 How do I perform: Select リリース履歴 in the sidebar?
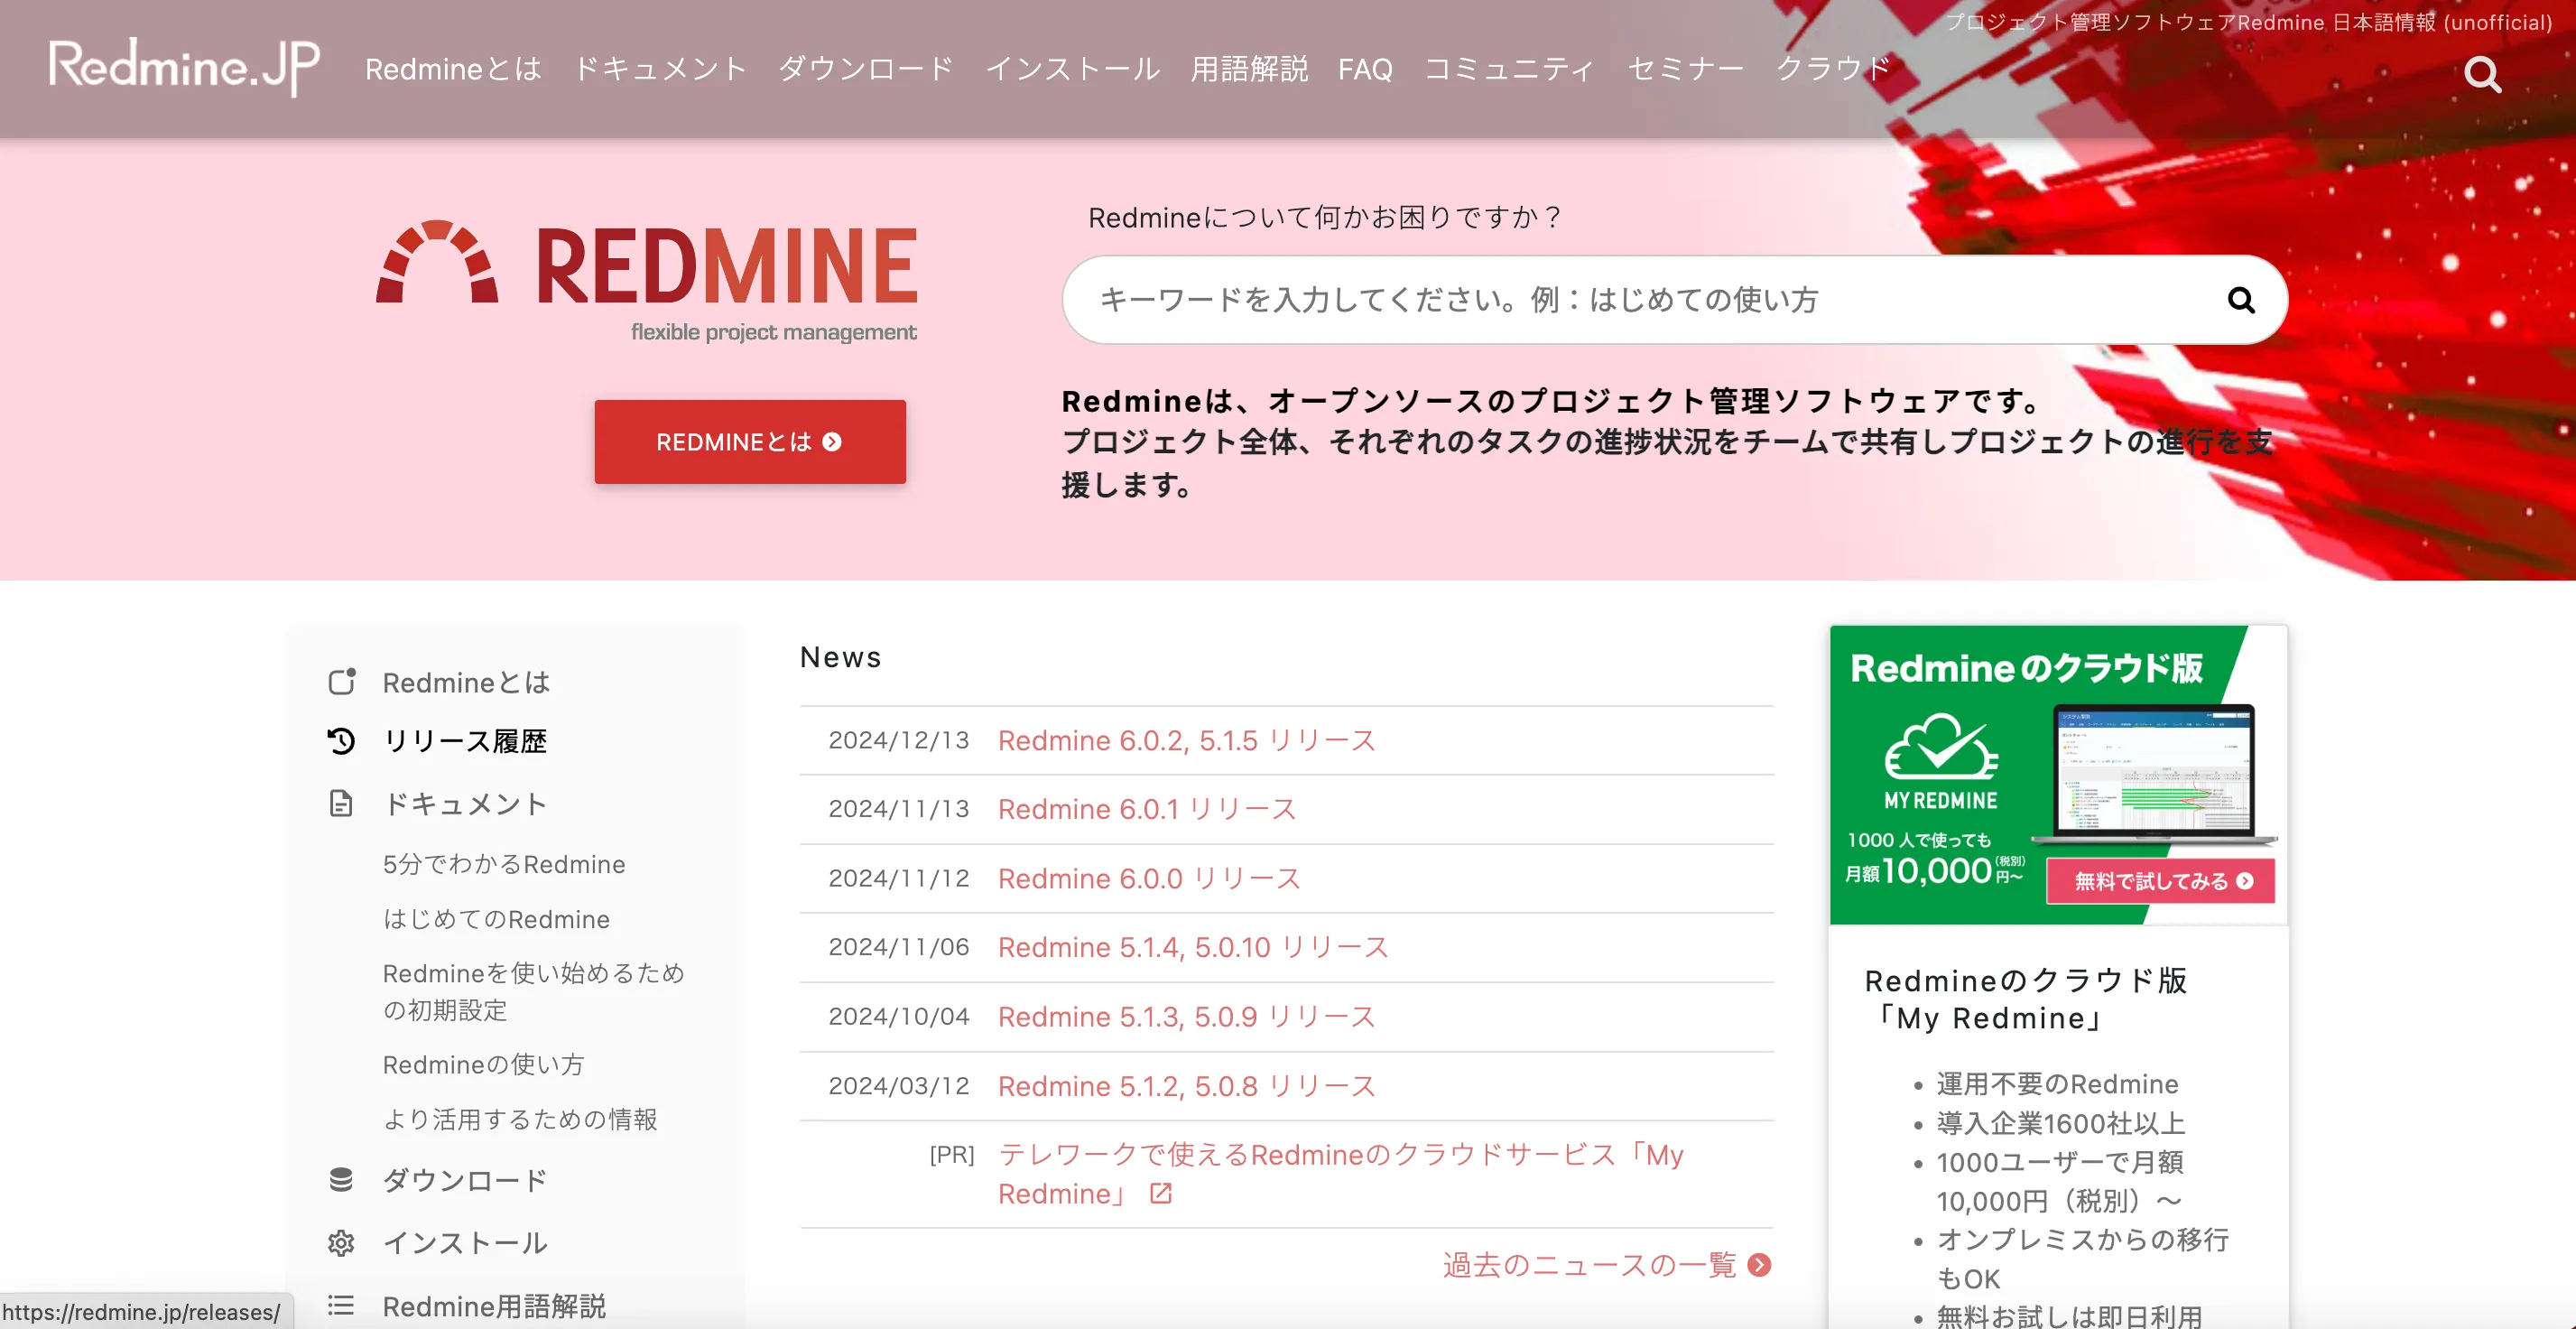(x=465, y=741)
